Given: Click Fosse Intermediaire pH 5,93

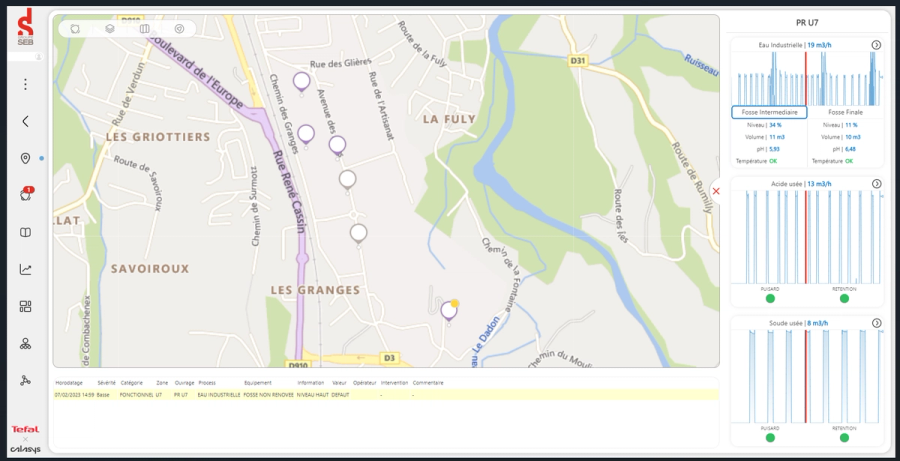Looking at the screenshot, I should [x=768, y=149].
